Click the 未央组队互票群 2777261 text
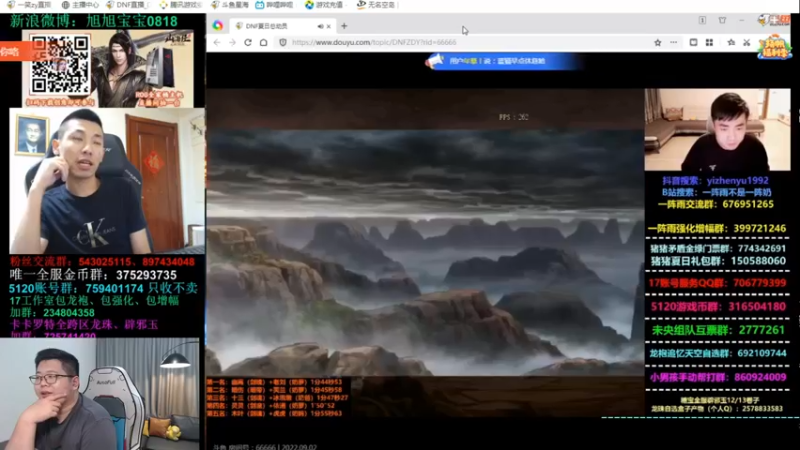Image resolution: width=800 pixels, height=450 pixels. pyautogui.click(x=718, y=330)
